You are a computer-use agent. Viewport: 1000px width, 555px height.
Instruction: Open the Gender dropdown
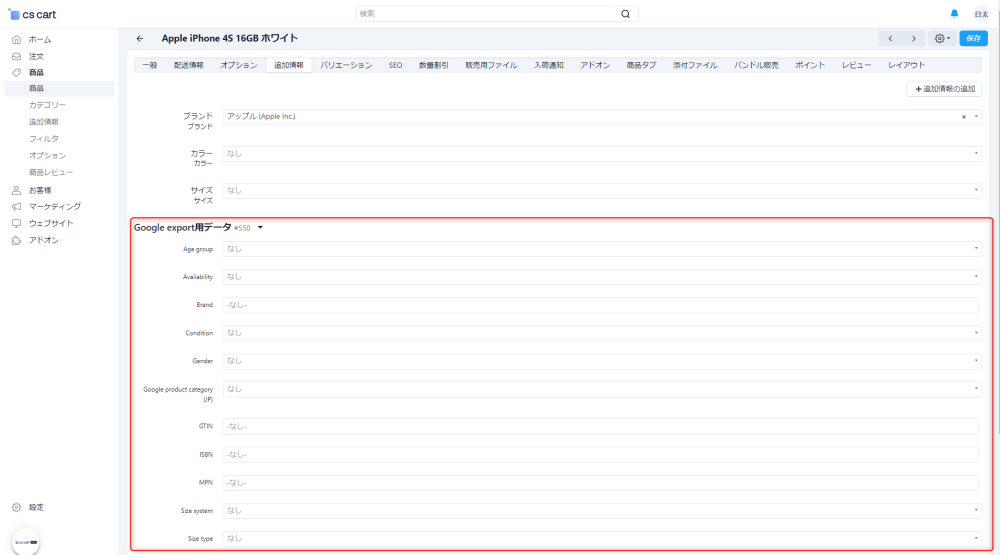pos(601,361)
